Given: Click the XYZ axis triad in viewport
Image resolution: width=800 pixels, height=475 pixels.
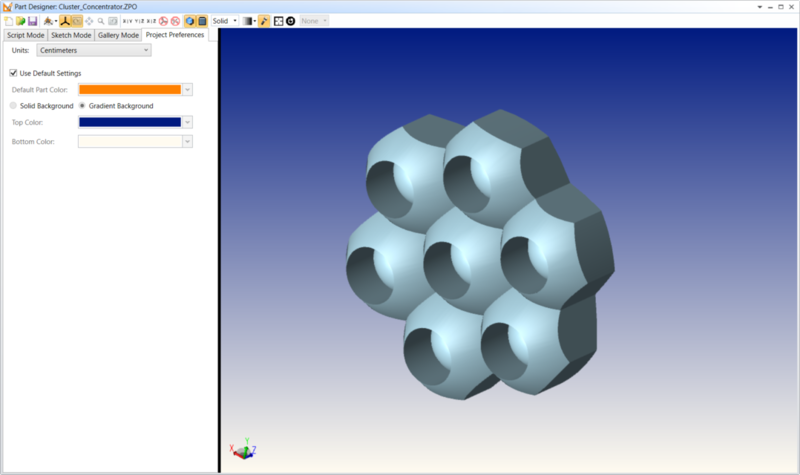Looking at the screenshot, I should [243, 449].
